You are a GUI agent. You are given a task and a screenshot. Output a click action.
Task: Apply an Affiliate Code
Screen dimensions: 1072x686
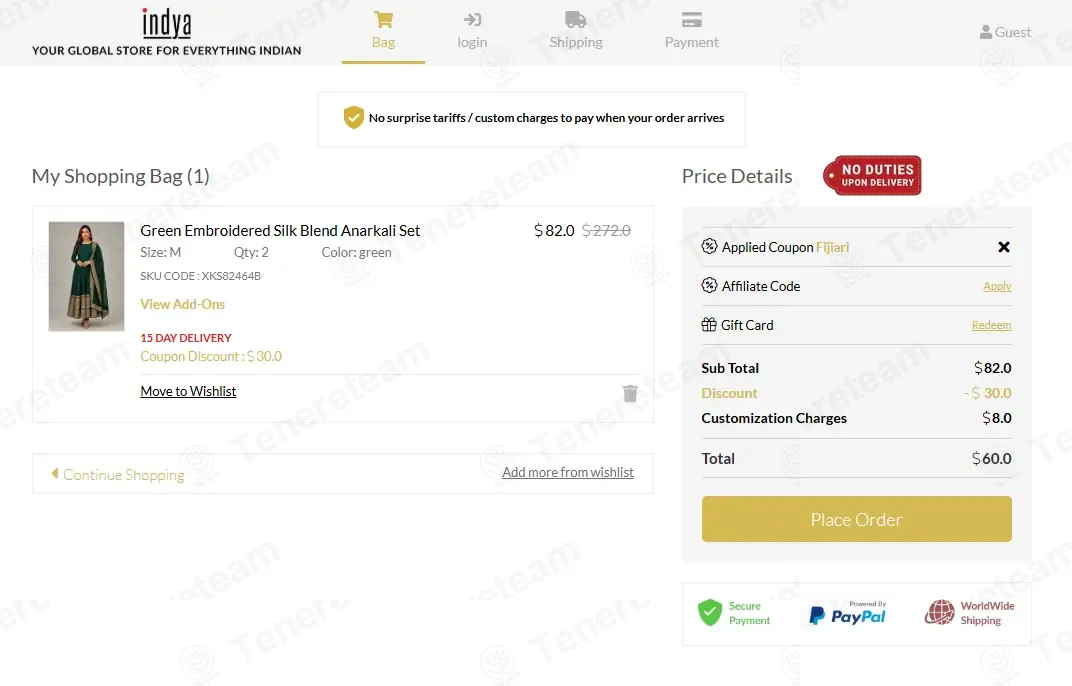pyautogui.click(x=997, y=286)
